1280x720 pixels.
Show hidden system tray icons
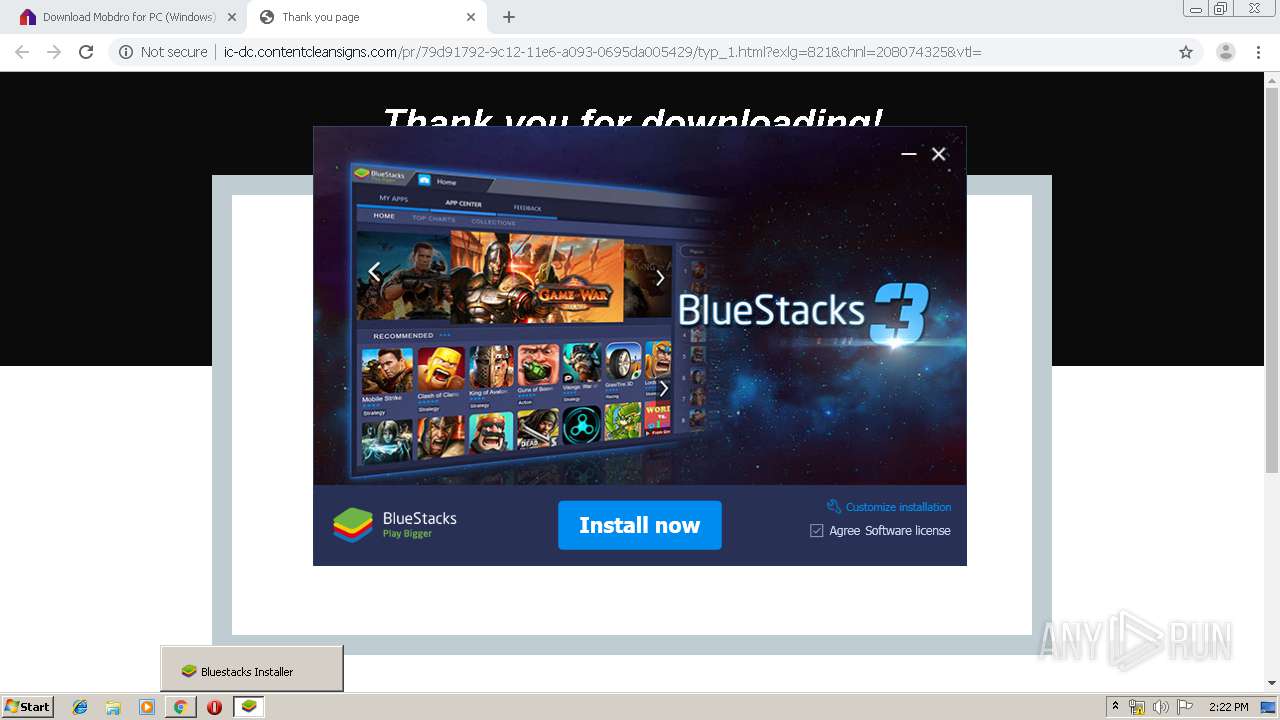pyautogui.click(x=1115, y=707)
